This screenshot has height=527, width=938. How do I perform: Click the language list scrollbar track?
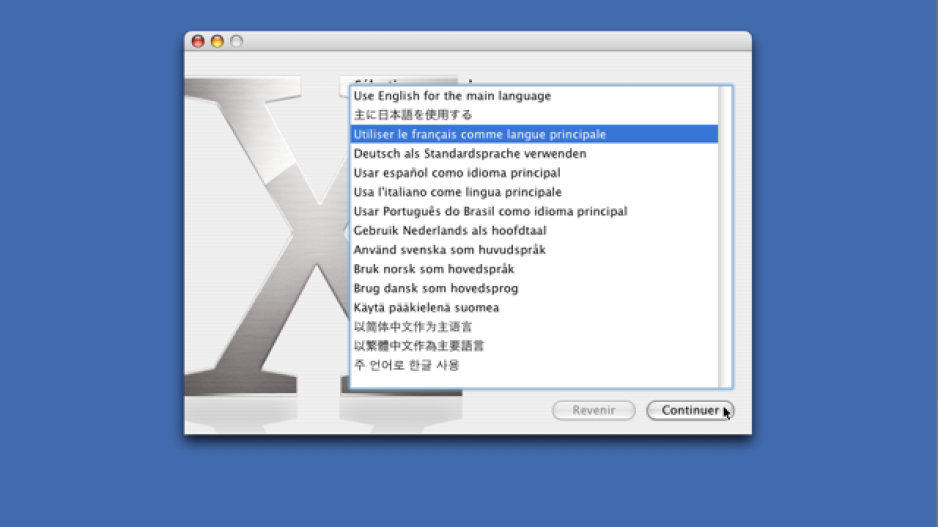coord(725,237)
